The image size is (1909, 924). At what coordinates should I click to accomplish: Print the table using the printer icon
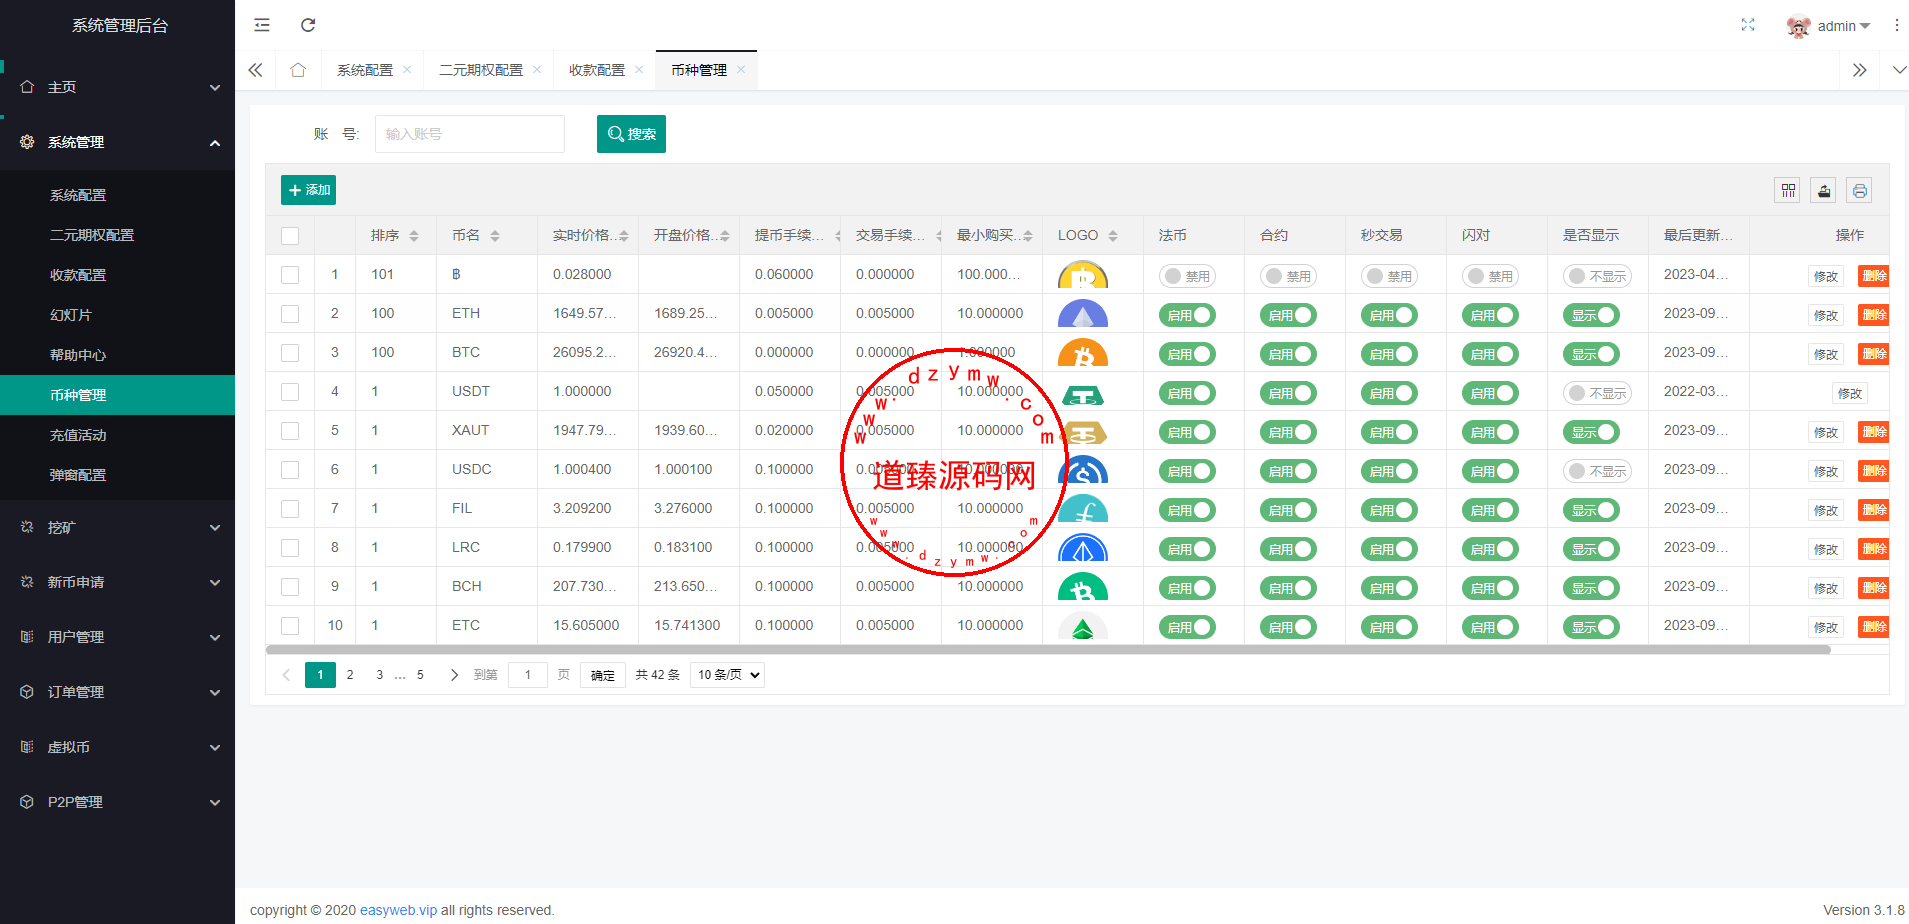1860,190
